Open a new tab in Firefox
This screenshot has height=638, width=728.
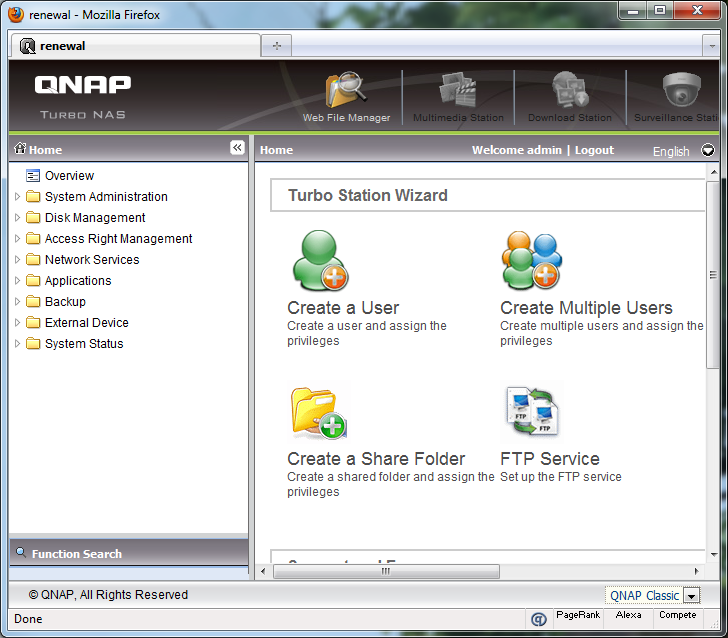tap(276, 46)
